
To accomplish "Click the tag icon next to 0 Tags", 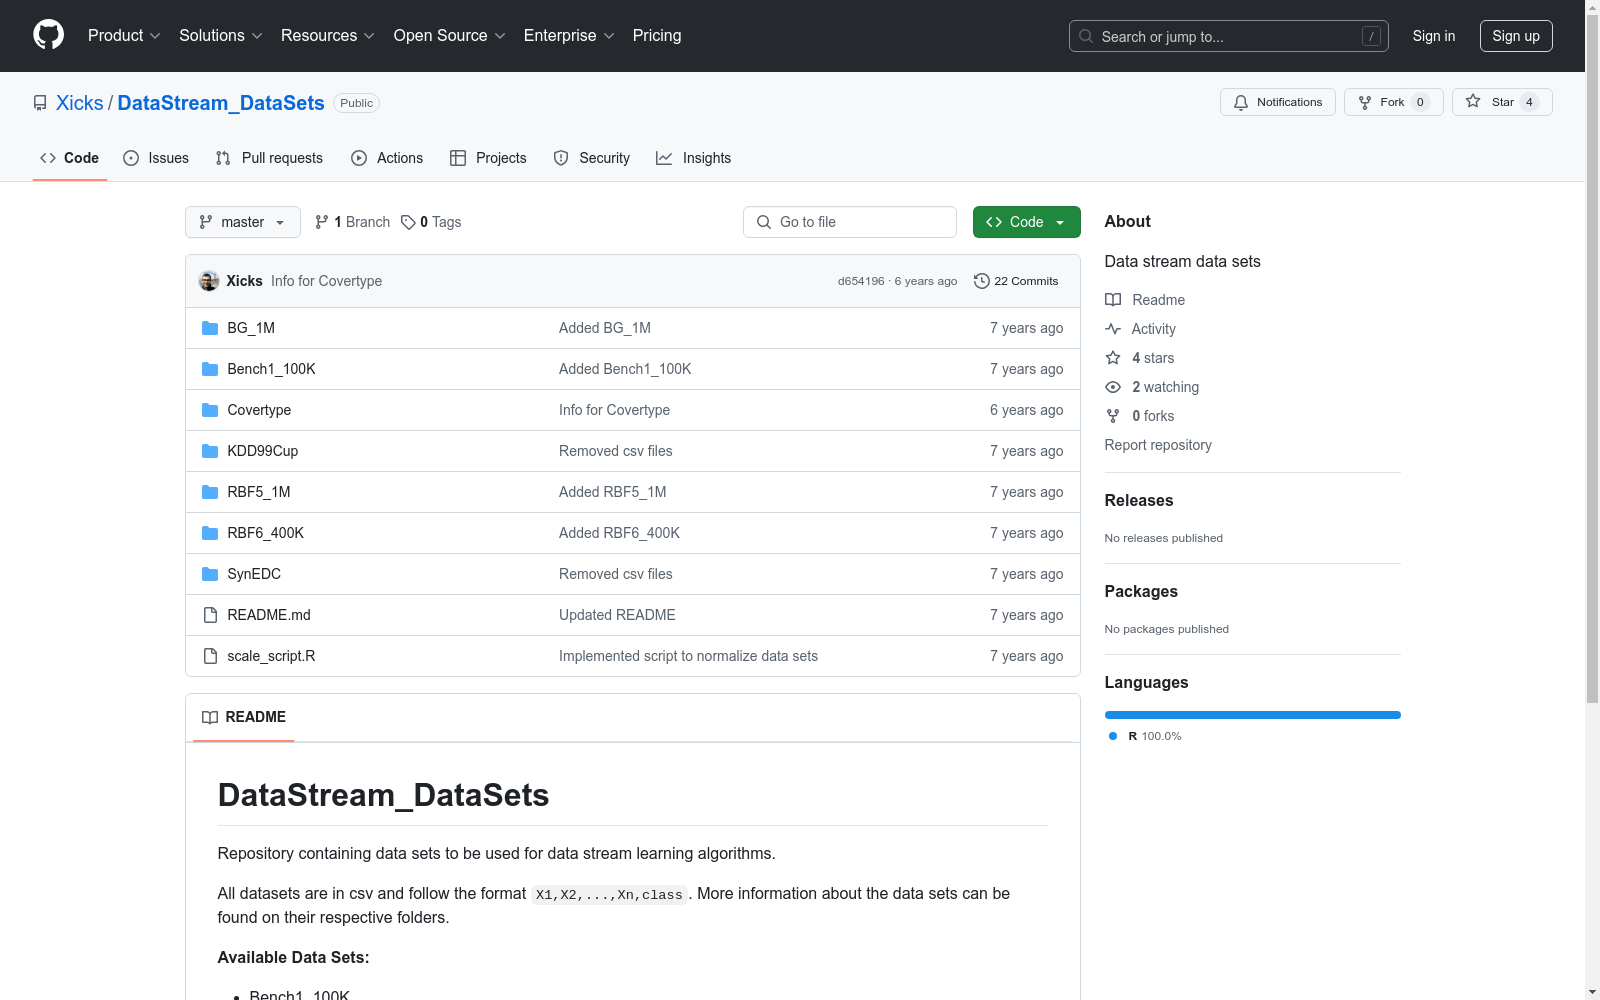I will (408, 222).
